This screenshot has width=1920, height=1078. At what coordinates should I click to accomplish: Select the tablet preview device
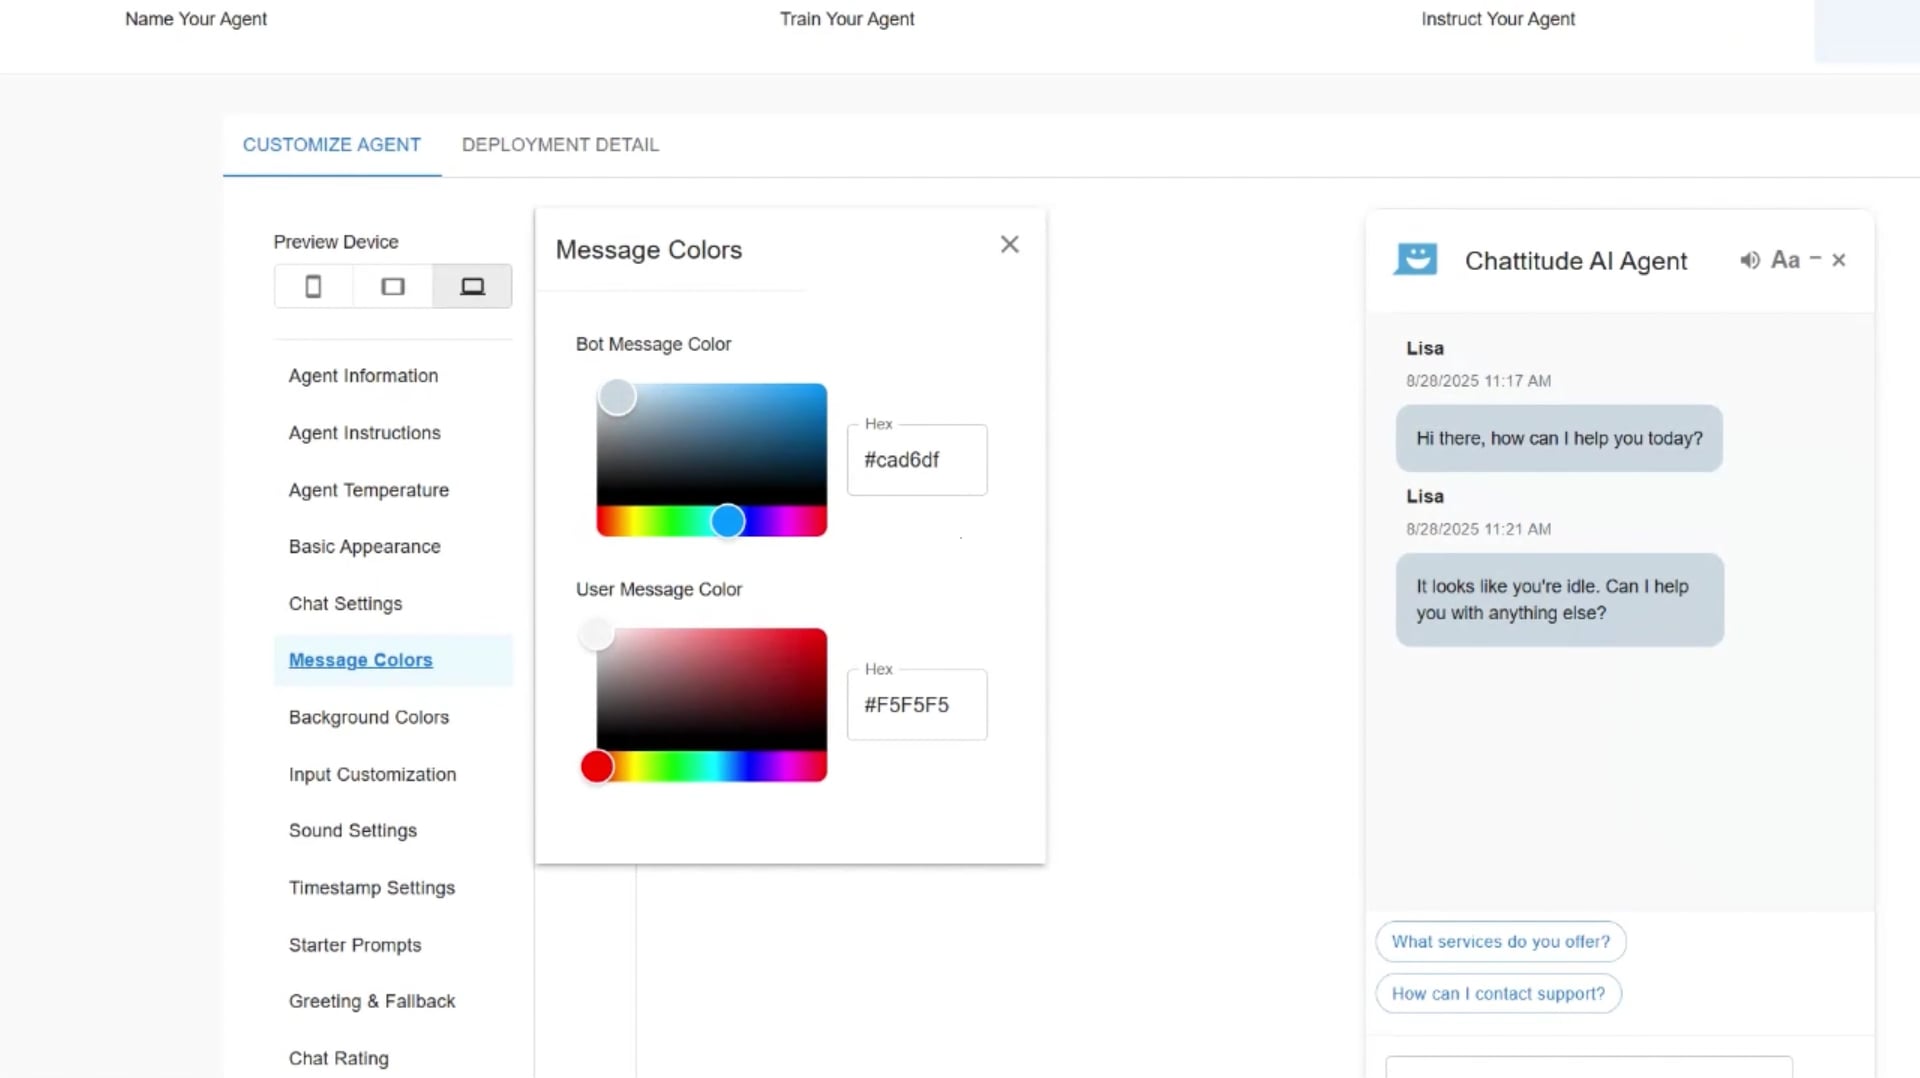click(393, 287)
